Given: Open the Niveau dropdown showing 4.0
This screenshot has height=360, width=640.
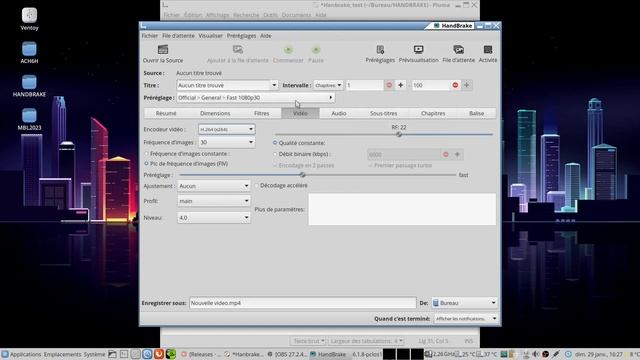Looking at the screenshot, I should click(214, 218).
